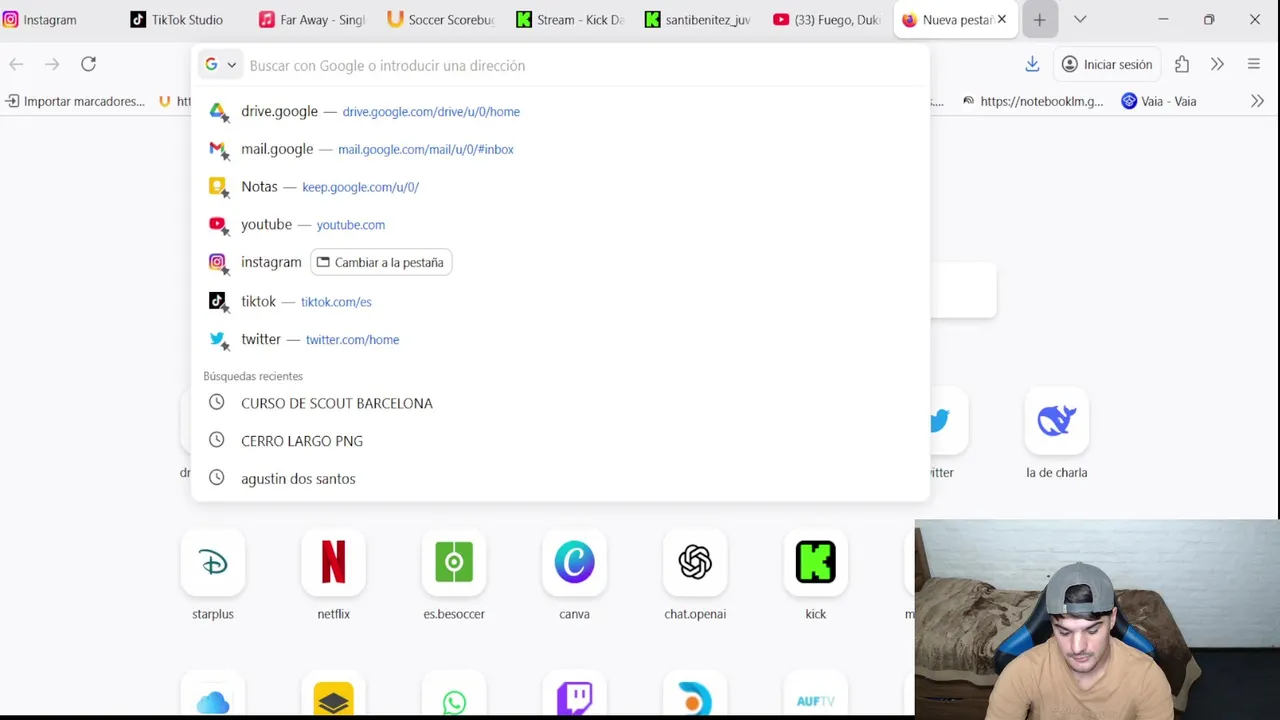Screen dimensions: 1280x720
Task: Switch to the Instagram tab
Action: pyautogui.click(x=60, y=20)
